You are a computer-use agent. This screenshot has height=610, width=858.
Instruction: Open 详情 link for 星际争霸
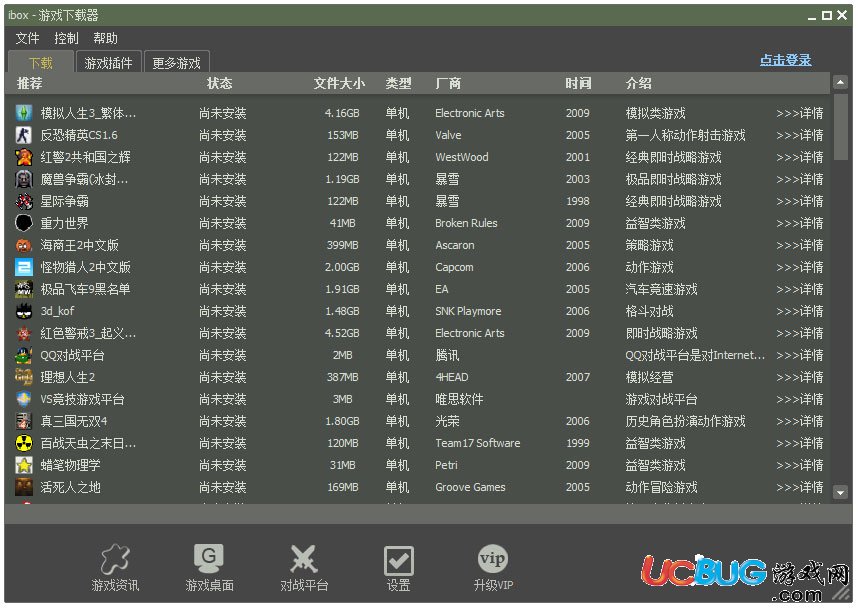tap(799, 201)
